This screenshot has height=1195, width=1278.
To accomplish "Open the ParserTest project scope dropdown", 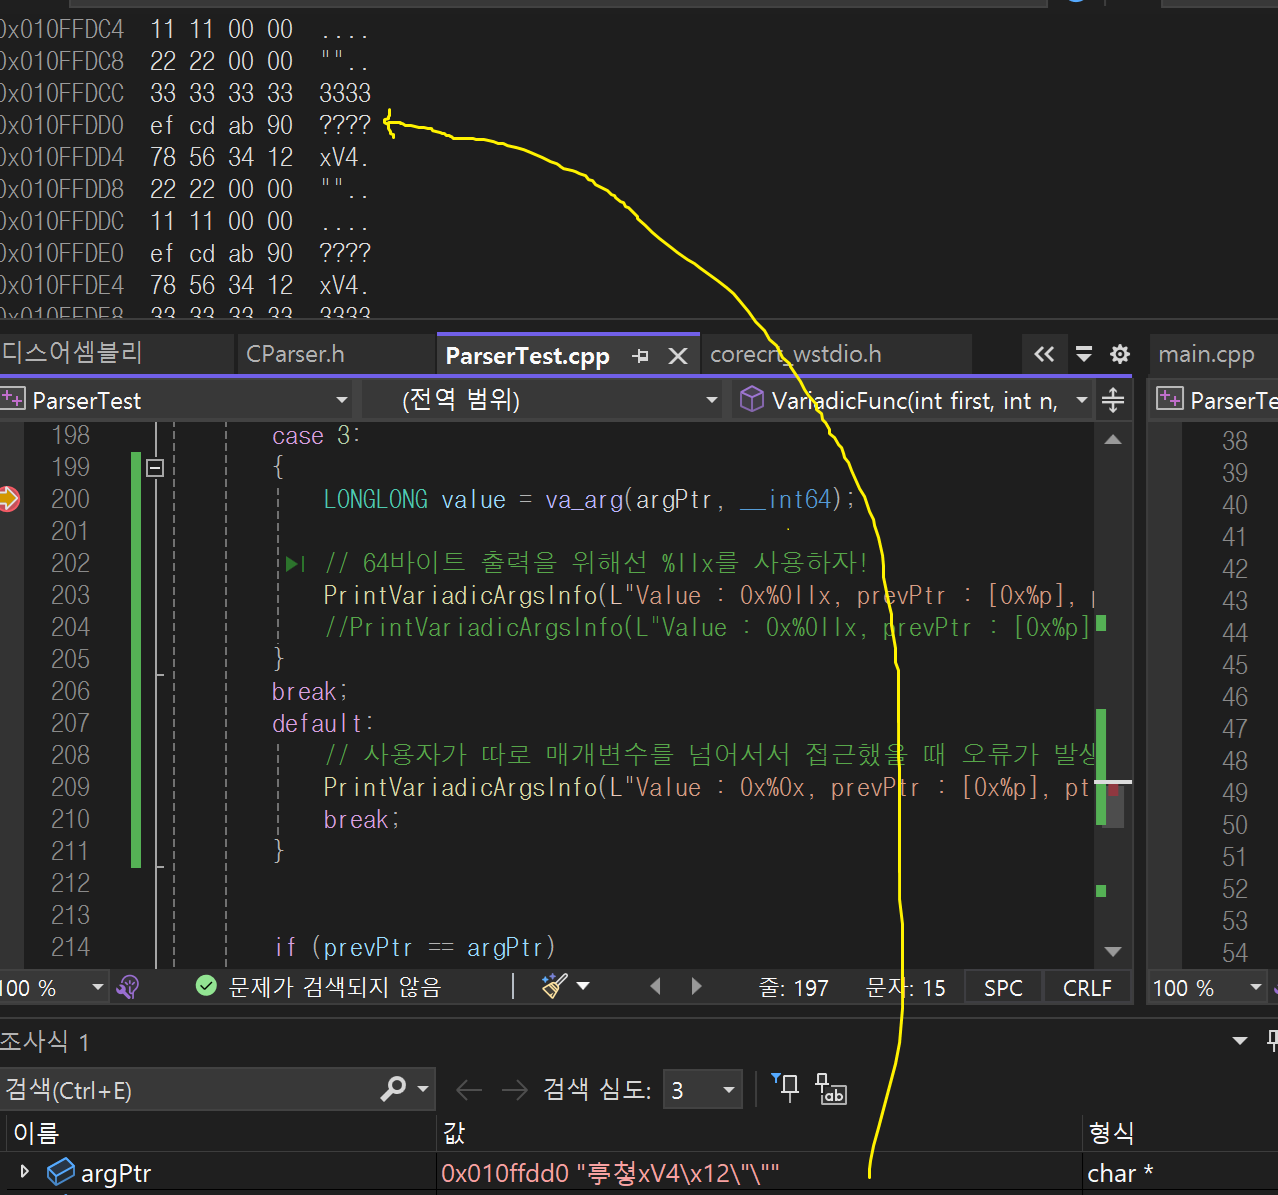I will coord(176,400).
